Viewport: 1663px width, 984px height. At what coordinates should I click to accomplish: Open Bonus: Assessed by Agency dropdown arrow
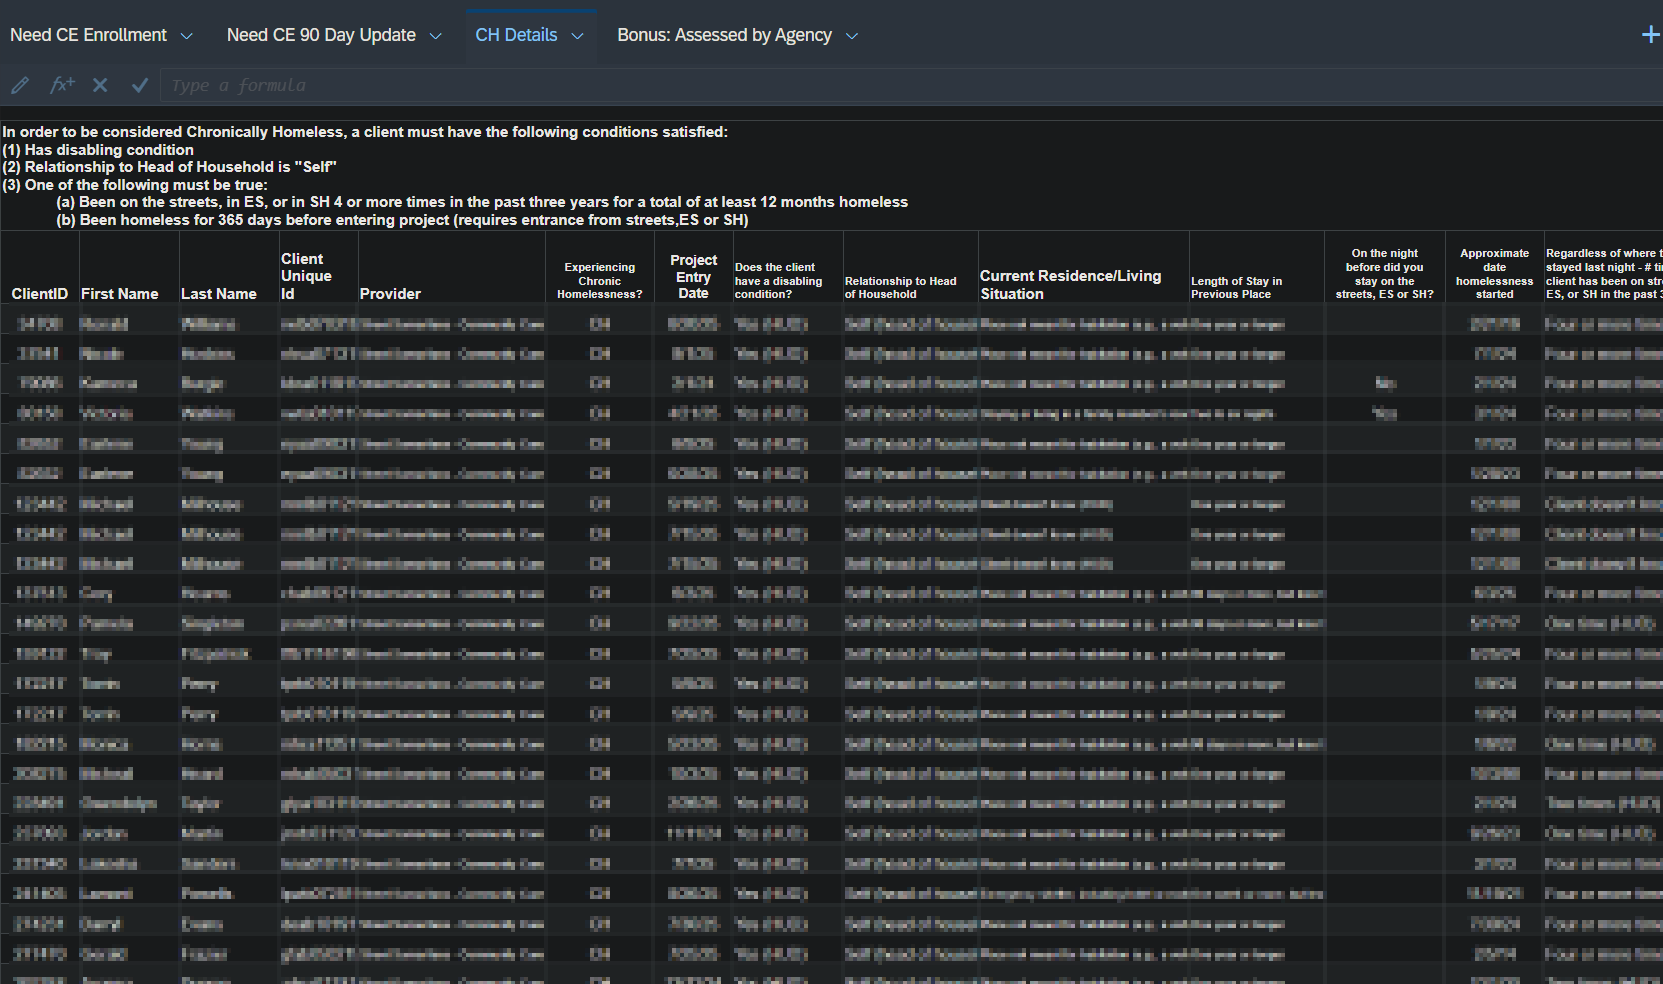click(x=852, y=36)
